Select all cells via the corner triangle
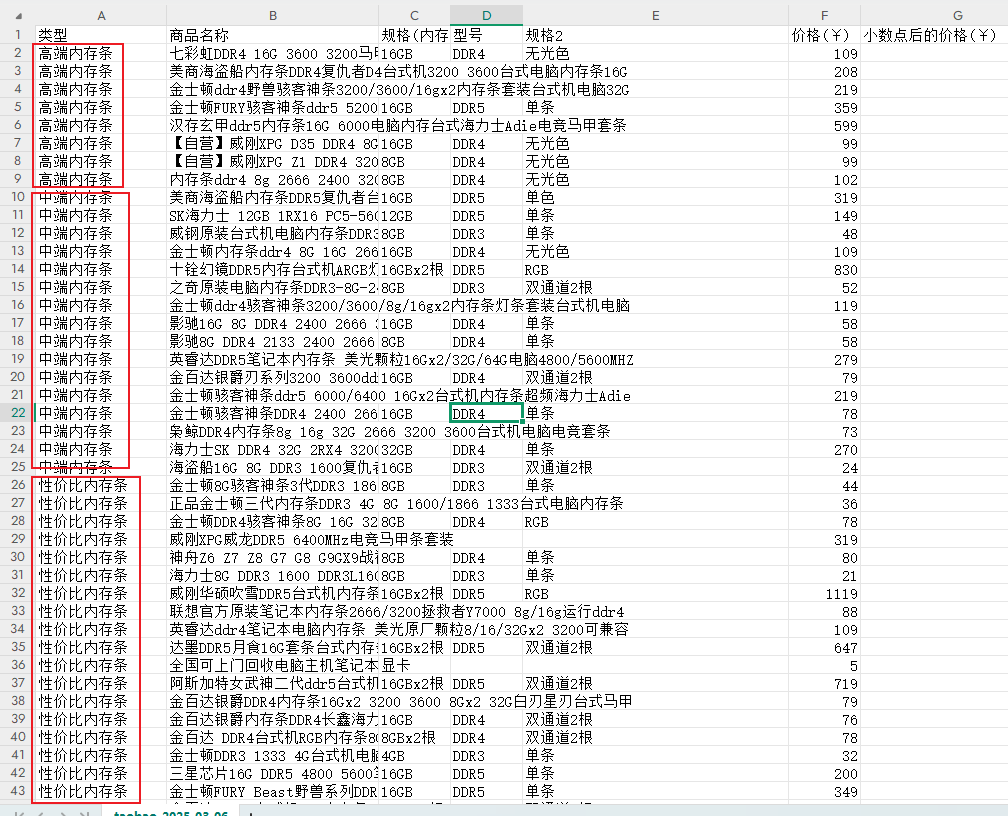Screen dimensions: 1008x816 point(18,15)
